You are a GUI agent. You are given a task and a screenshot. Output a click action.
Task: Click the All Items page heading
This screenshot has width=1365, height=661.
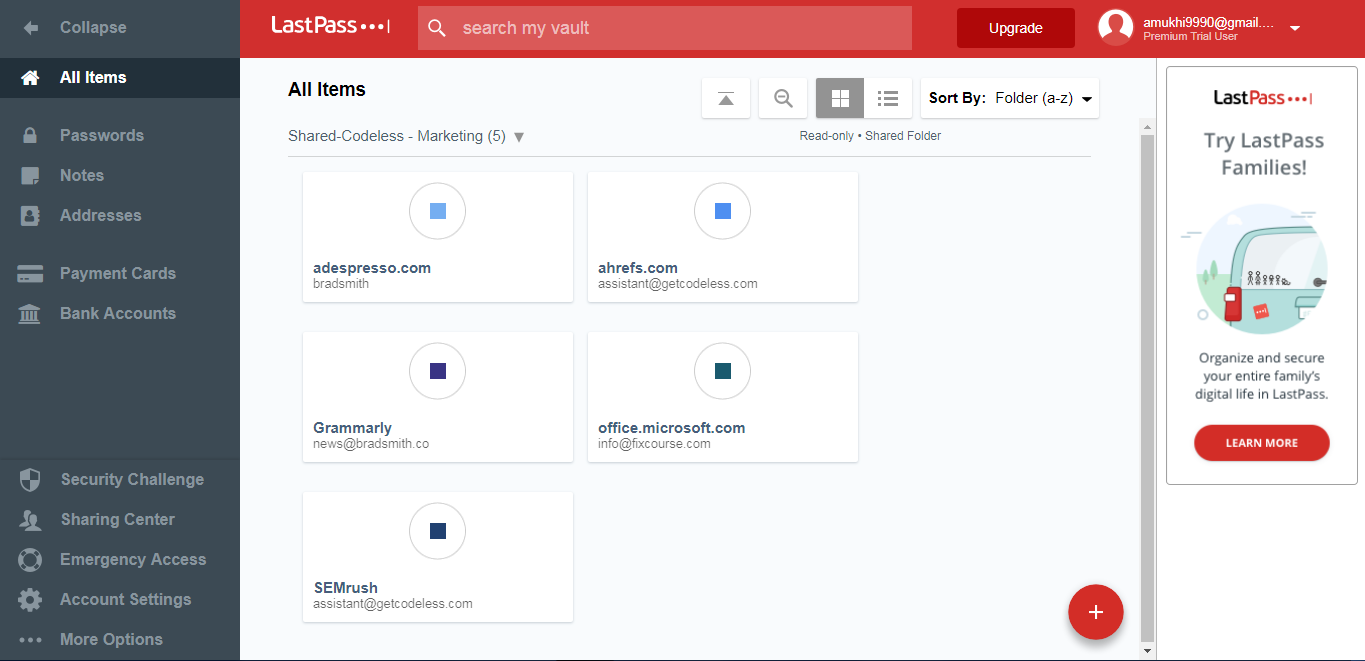click(327, 90)
